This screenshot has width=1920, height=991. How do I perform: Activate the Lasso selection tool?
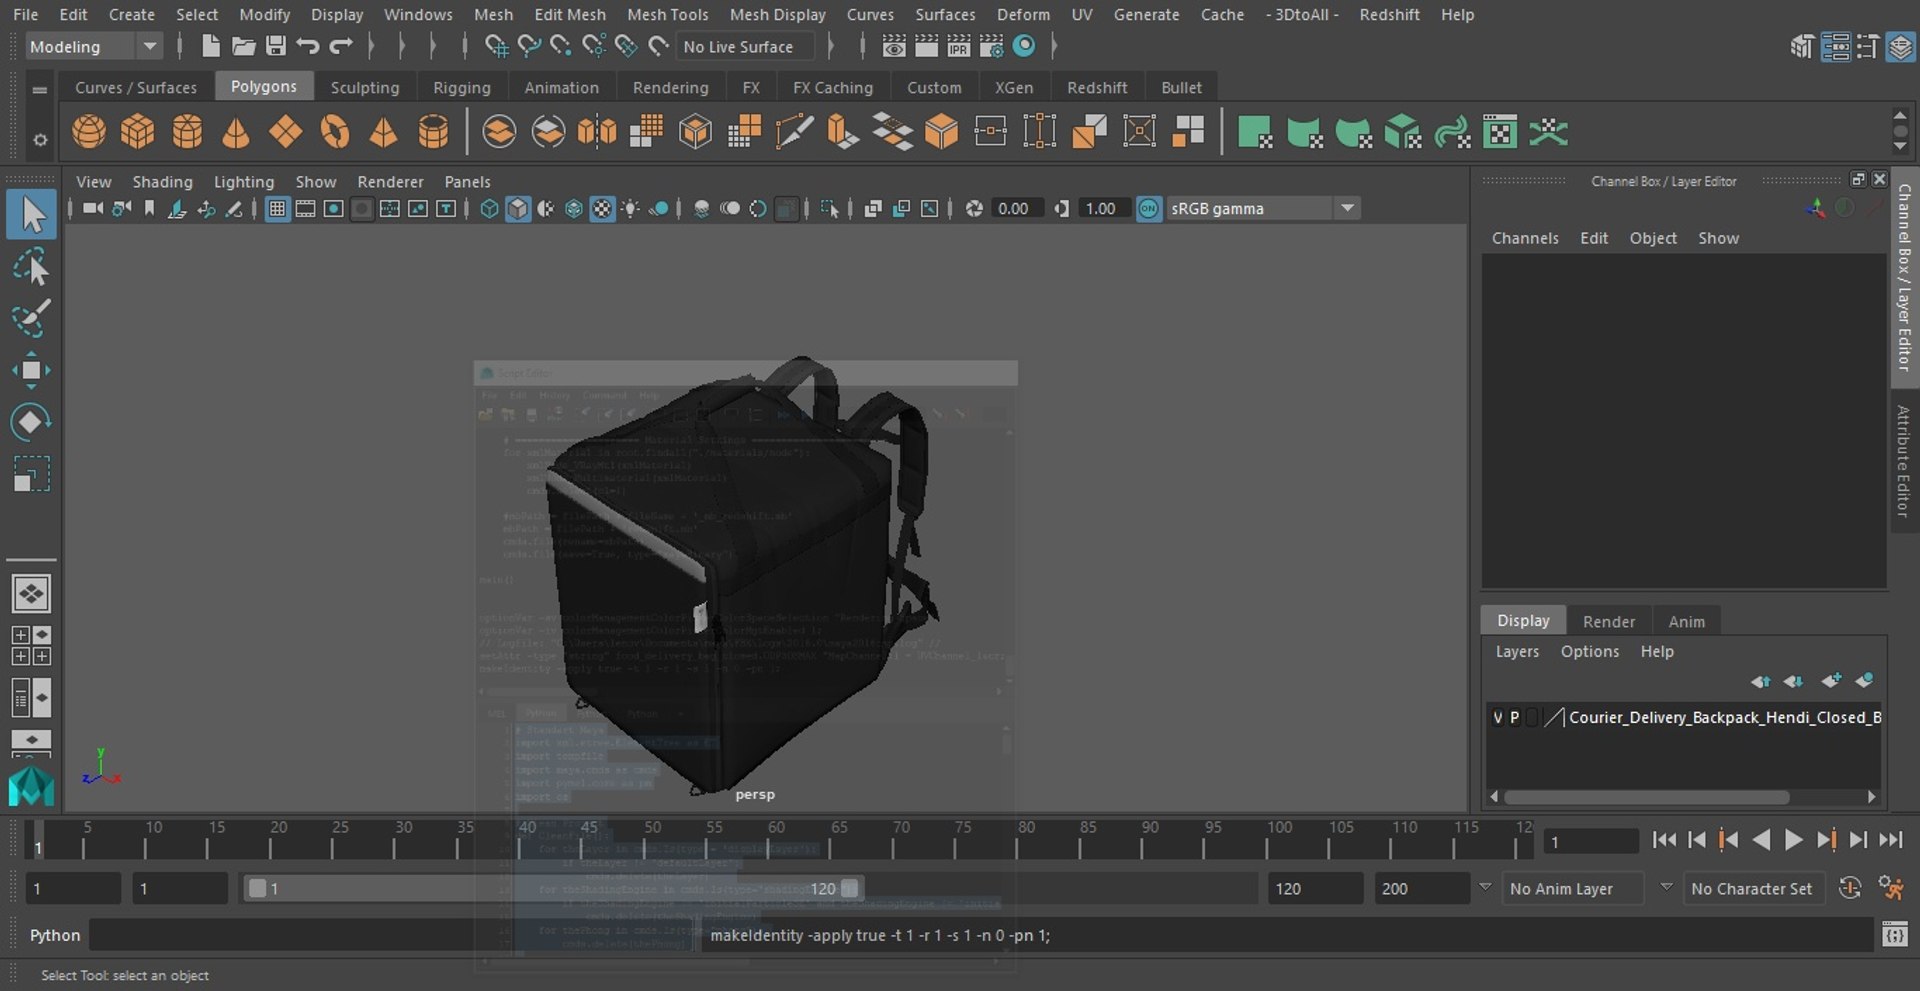pyautogui.click(x=31, y=267)
